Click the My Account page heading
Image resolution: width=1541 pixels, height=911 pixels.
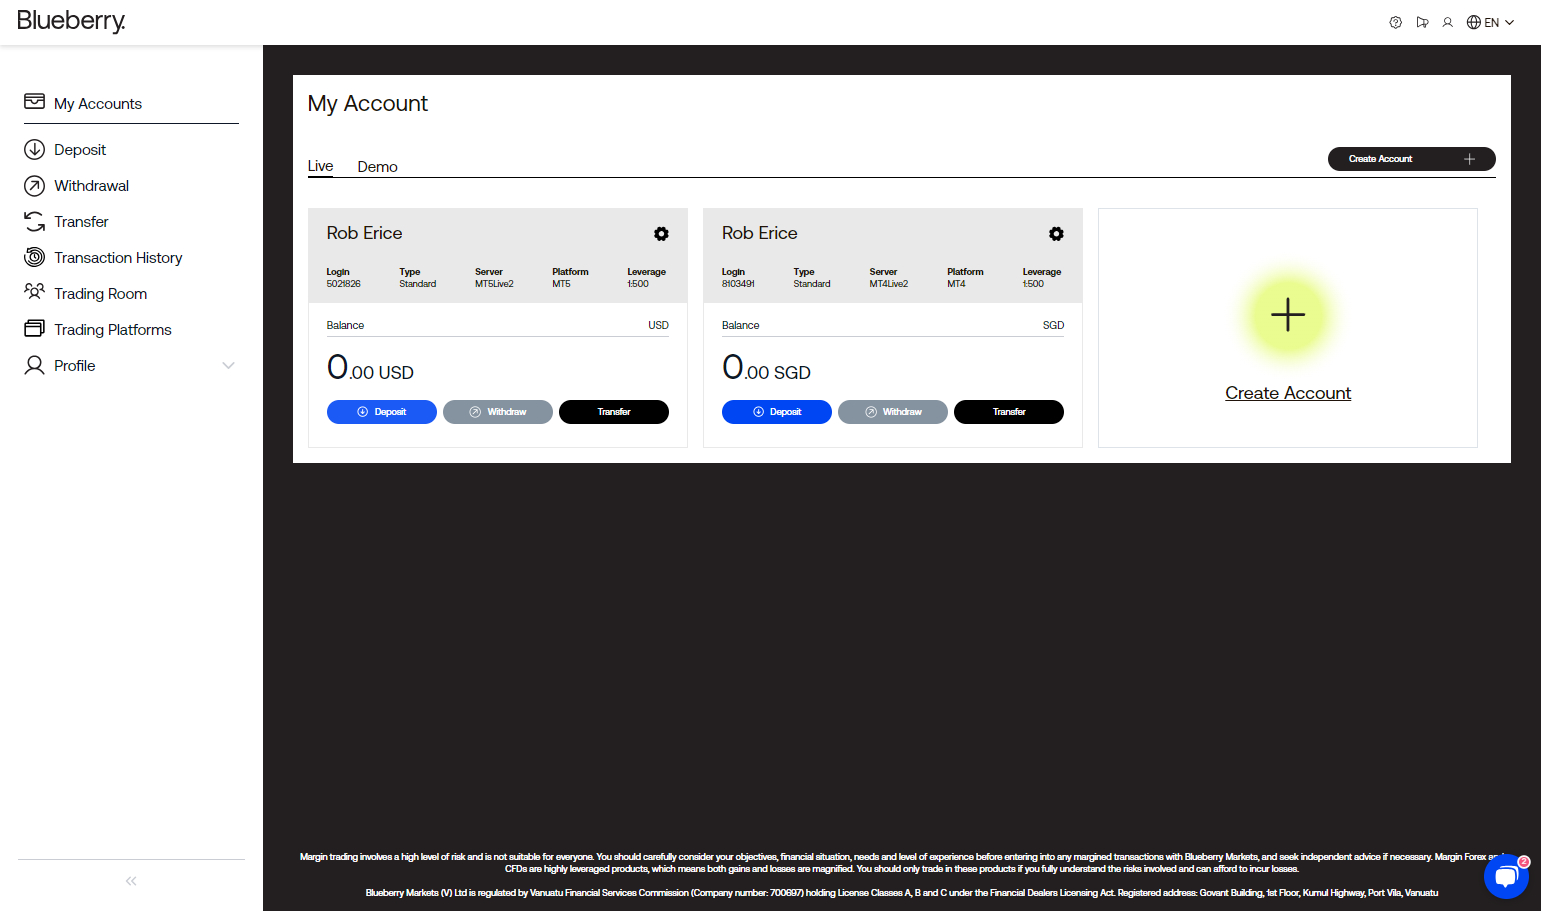pyautogui.click(x=367, y=103)
